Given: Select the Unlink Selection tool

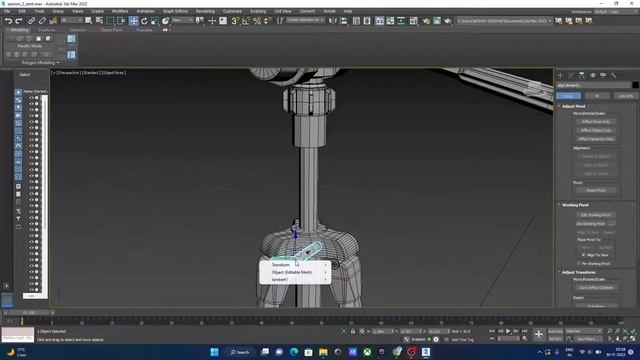Looking at the screenshot, I should click(42, 21).
